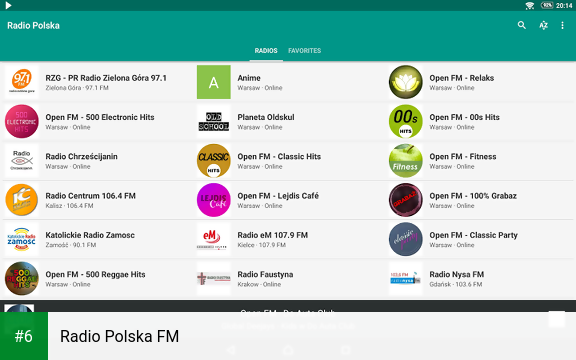576x360 pixels.
Task: Tap the Radio Centrum orange logo
Action: click(22, 200)
